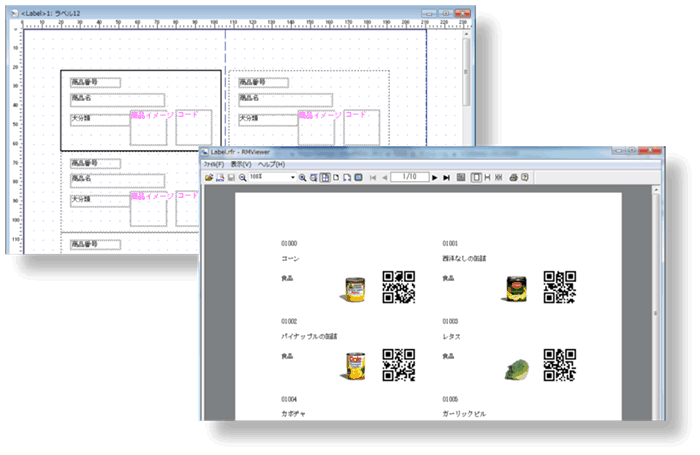
Task: Click the save icon in RMViewer toolbar
Action: [231, 177]
